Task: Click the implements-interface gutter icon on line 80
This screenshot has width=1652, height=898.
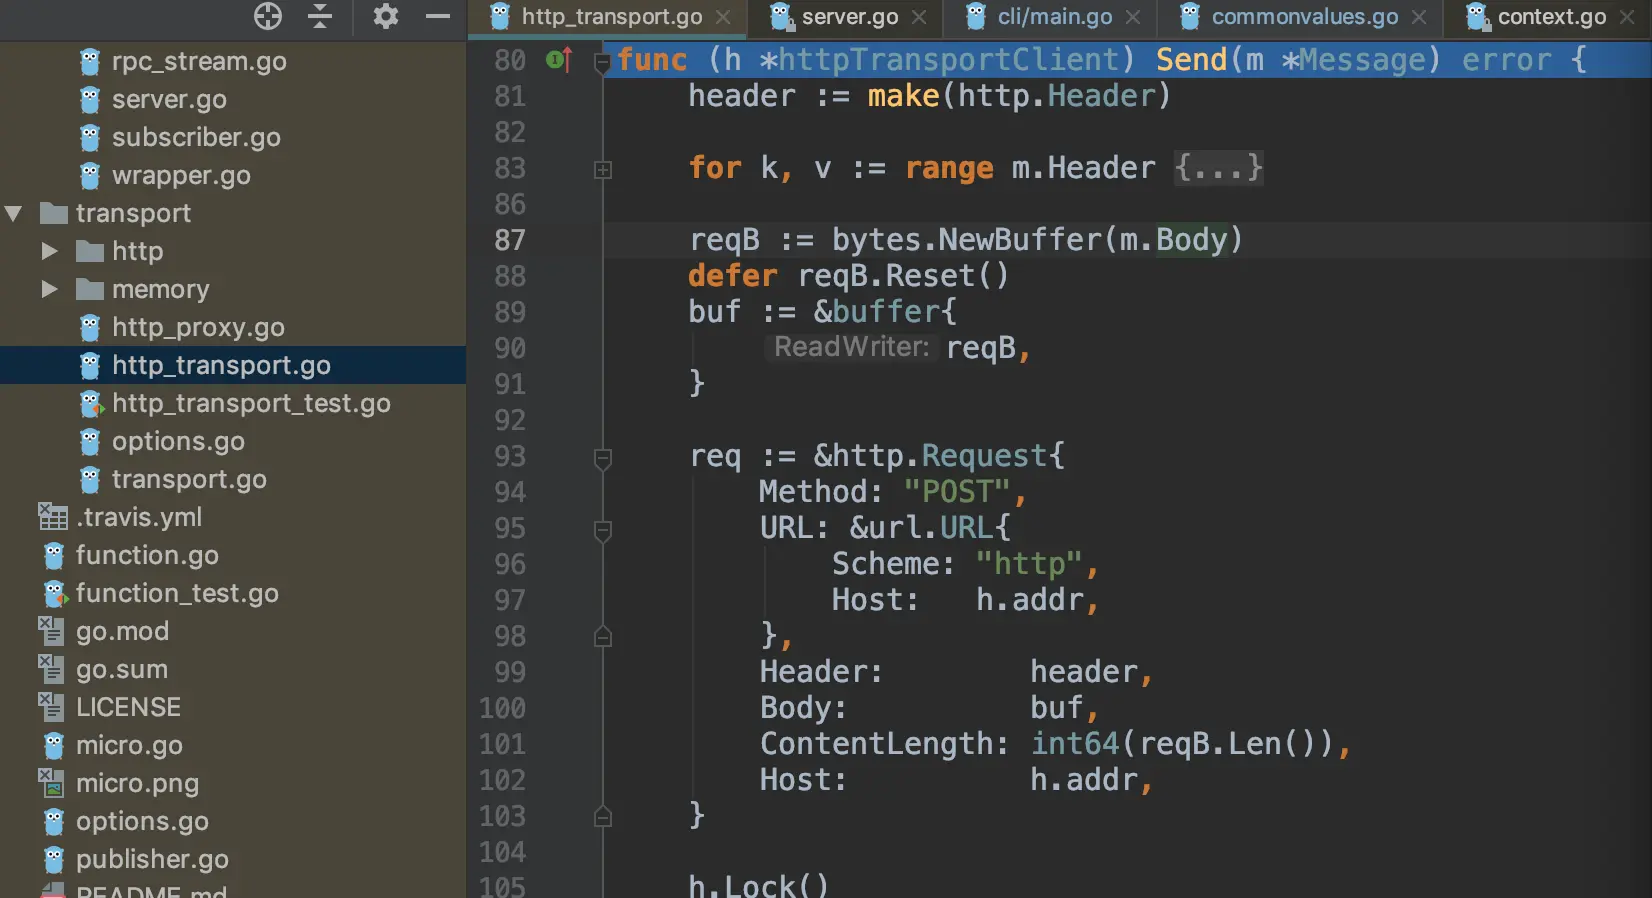Action: click(x=559, y=60)
